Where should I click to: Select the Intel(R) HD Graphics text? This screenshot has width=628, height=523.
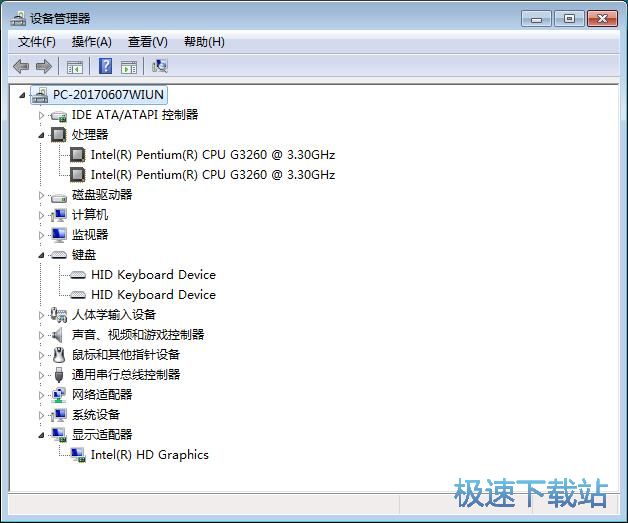click(x=150, y=455)
